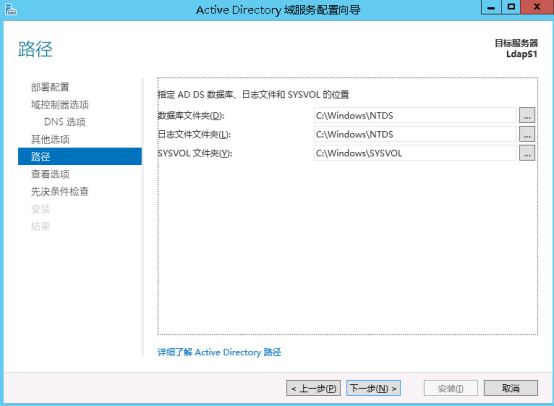
Task: Continue with 下一步(N) button
Action: pos(373,388)
